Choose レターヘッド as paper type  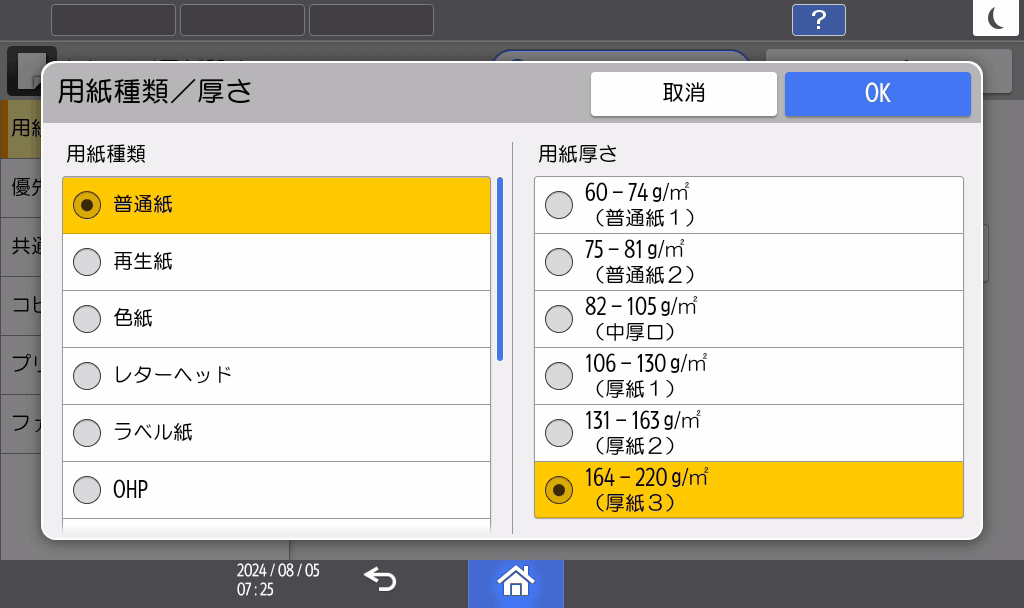click(276, 376)
